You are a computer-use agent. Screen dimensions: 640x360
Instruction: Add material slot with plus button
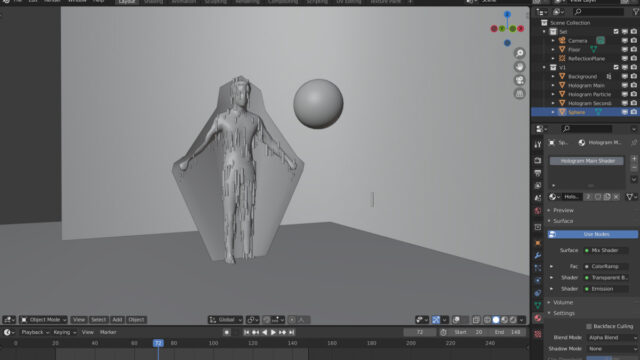[x=634, y=158]
